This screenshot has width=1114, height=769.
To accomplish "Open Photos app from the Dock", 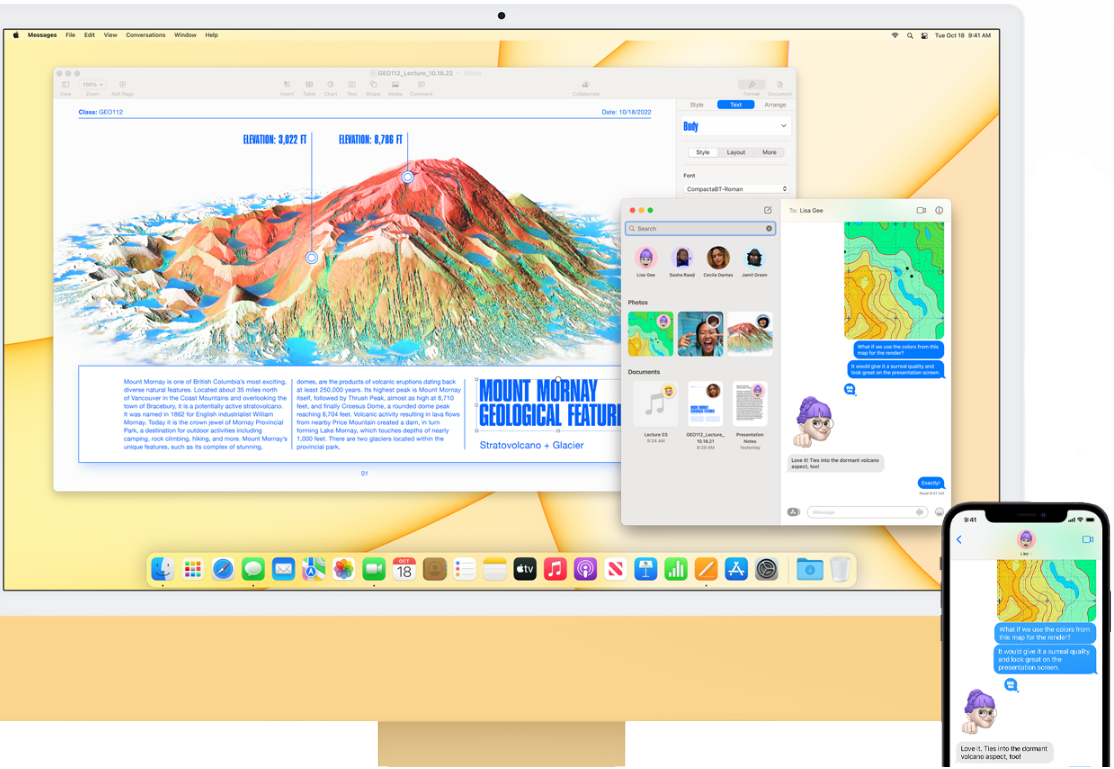I will 344,569.
